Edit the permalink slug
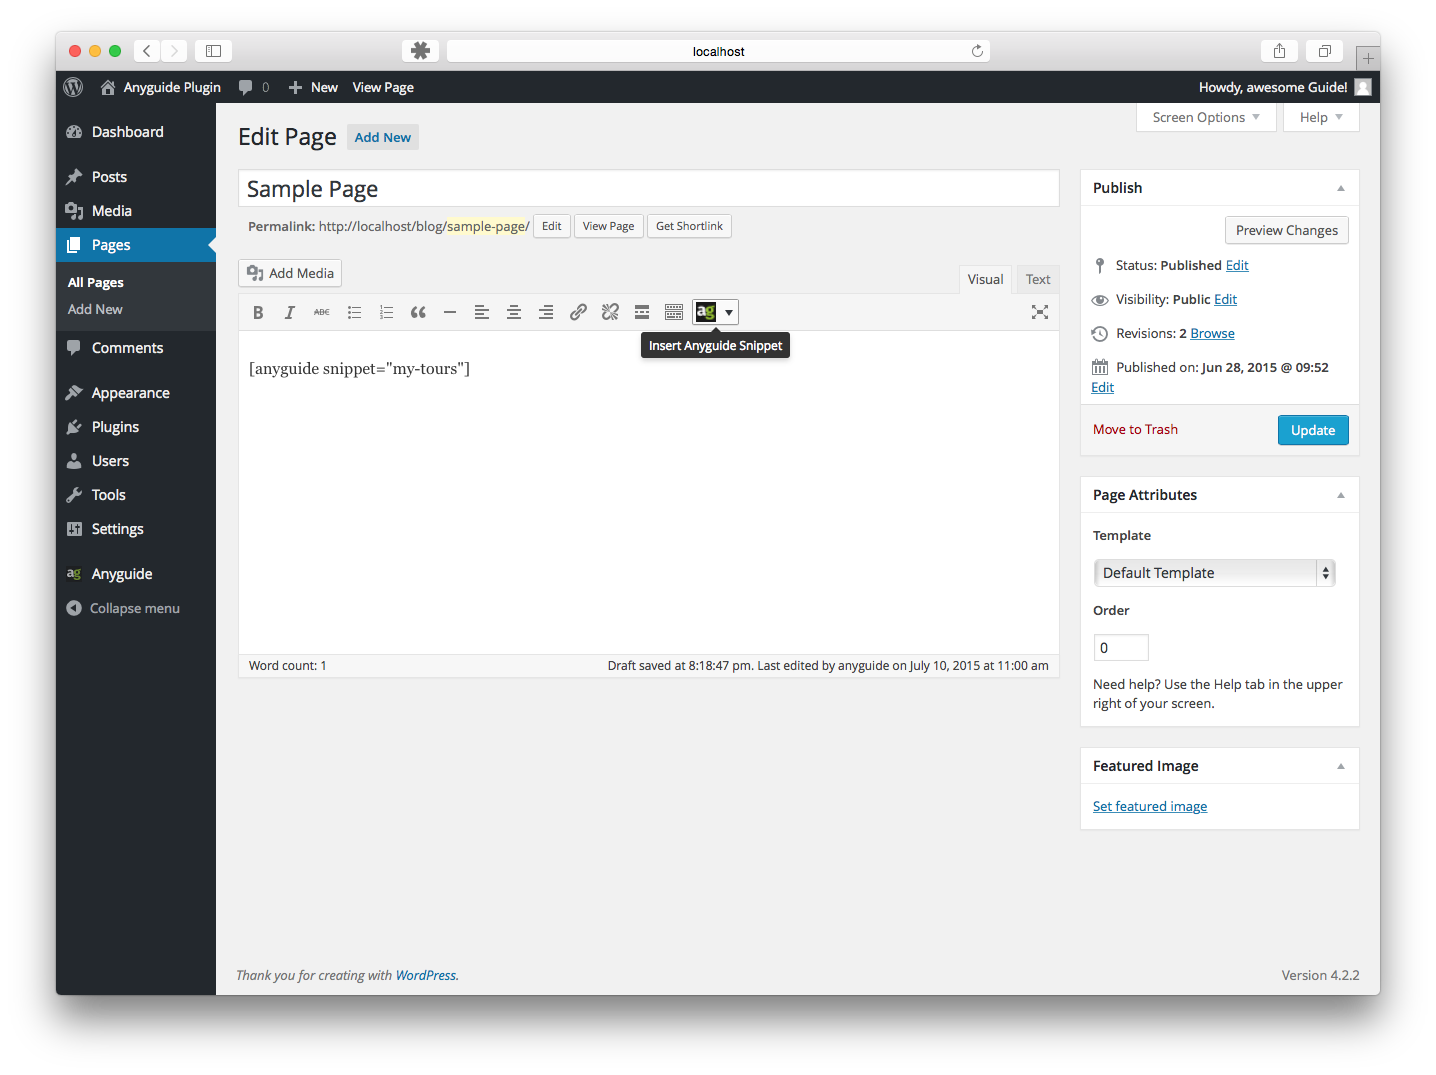Image resolution: width=1436 pixels, height=1075 pixels. click(x=552, y=226)
